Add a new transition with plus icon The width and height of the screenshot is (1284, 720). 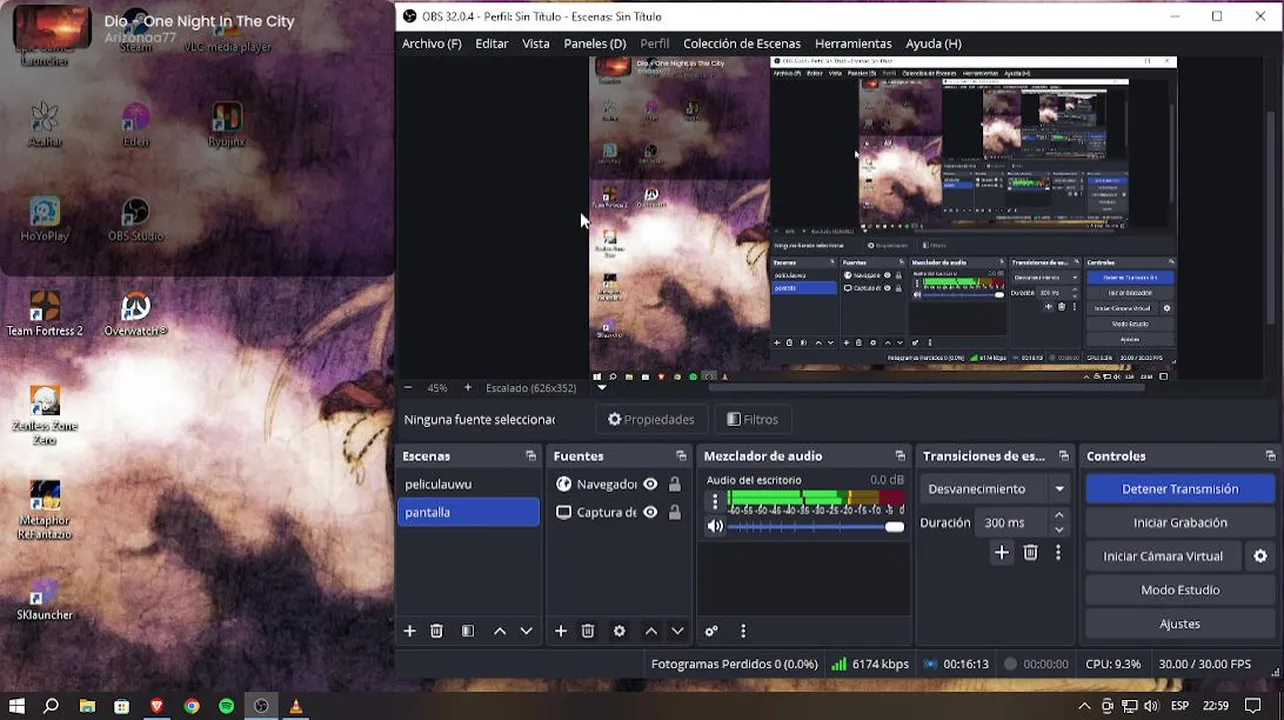[x=1001, y=552]
